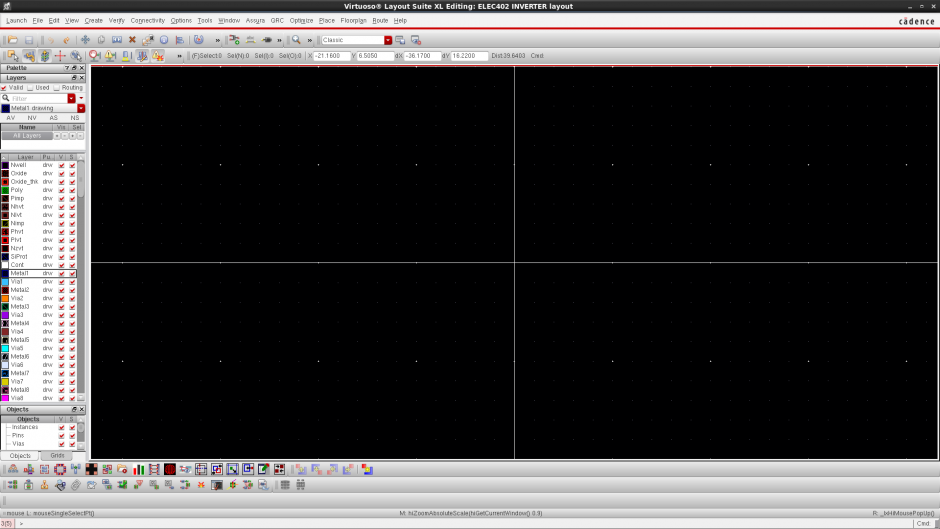Open the Verify menu

tap(117, 20)
